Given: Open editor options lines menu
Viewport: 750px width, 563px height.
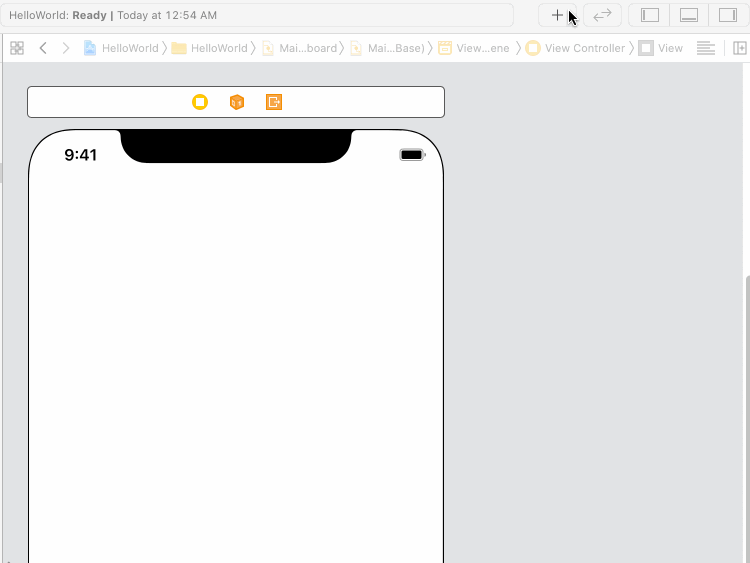Looking at the screenshot, I should [706, 48].
